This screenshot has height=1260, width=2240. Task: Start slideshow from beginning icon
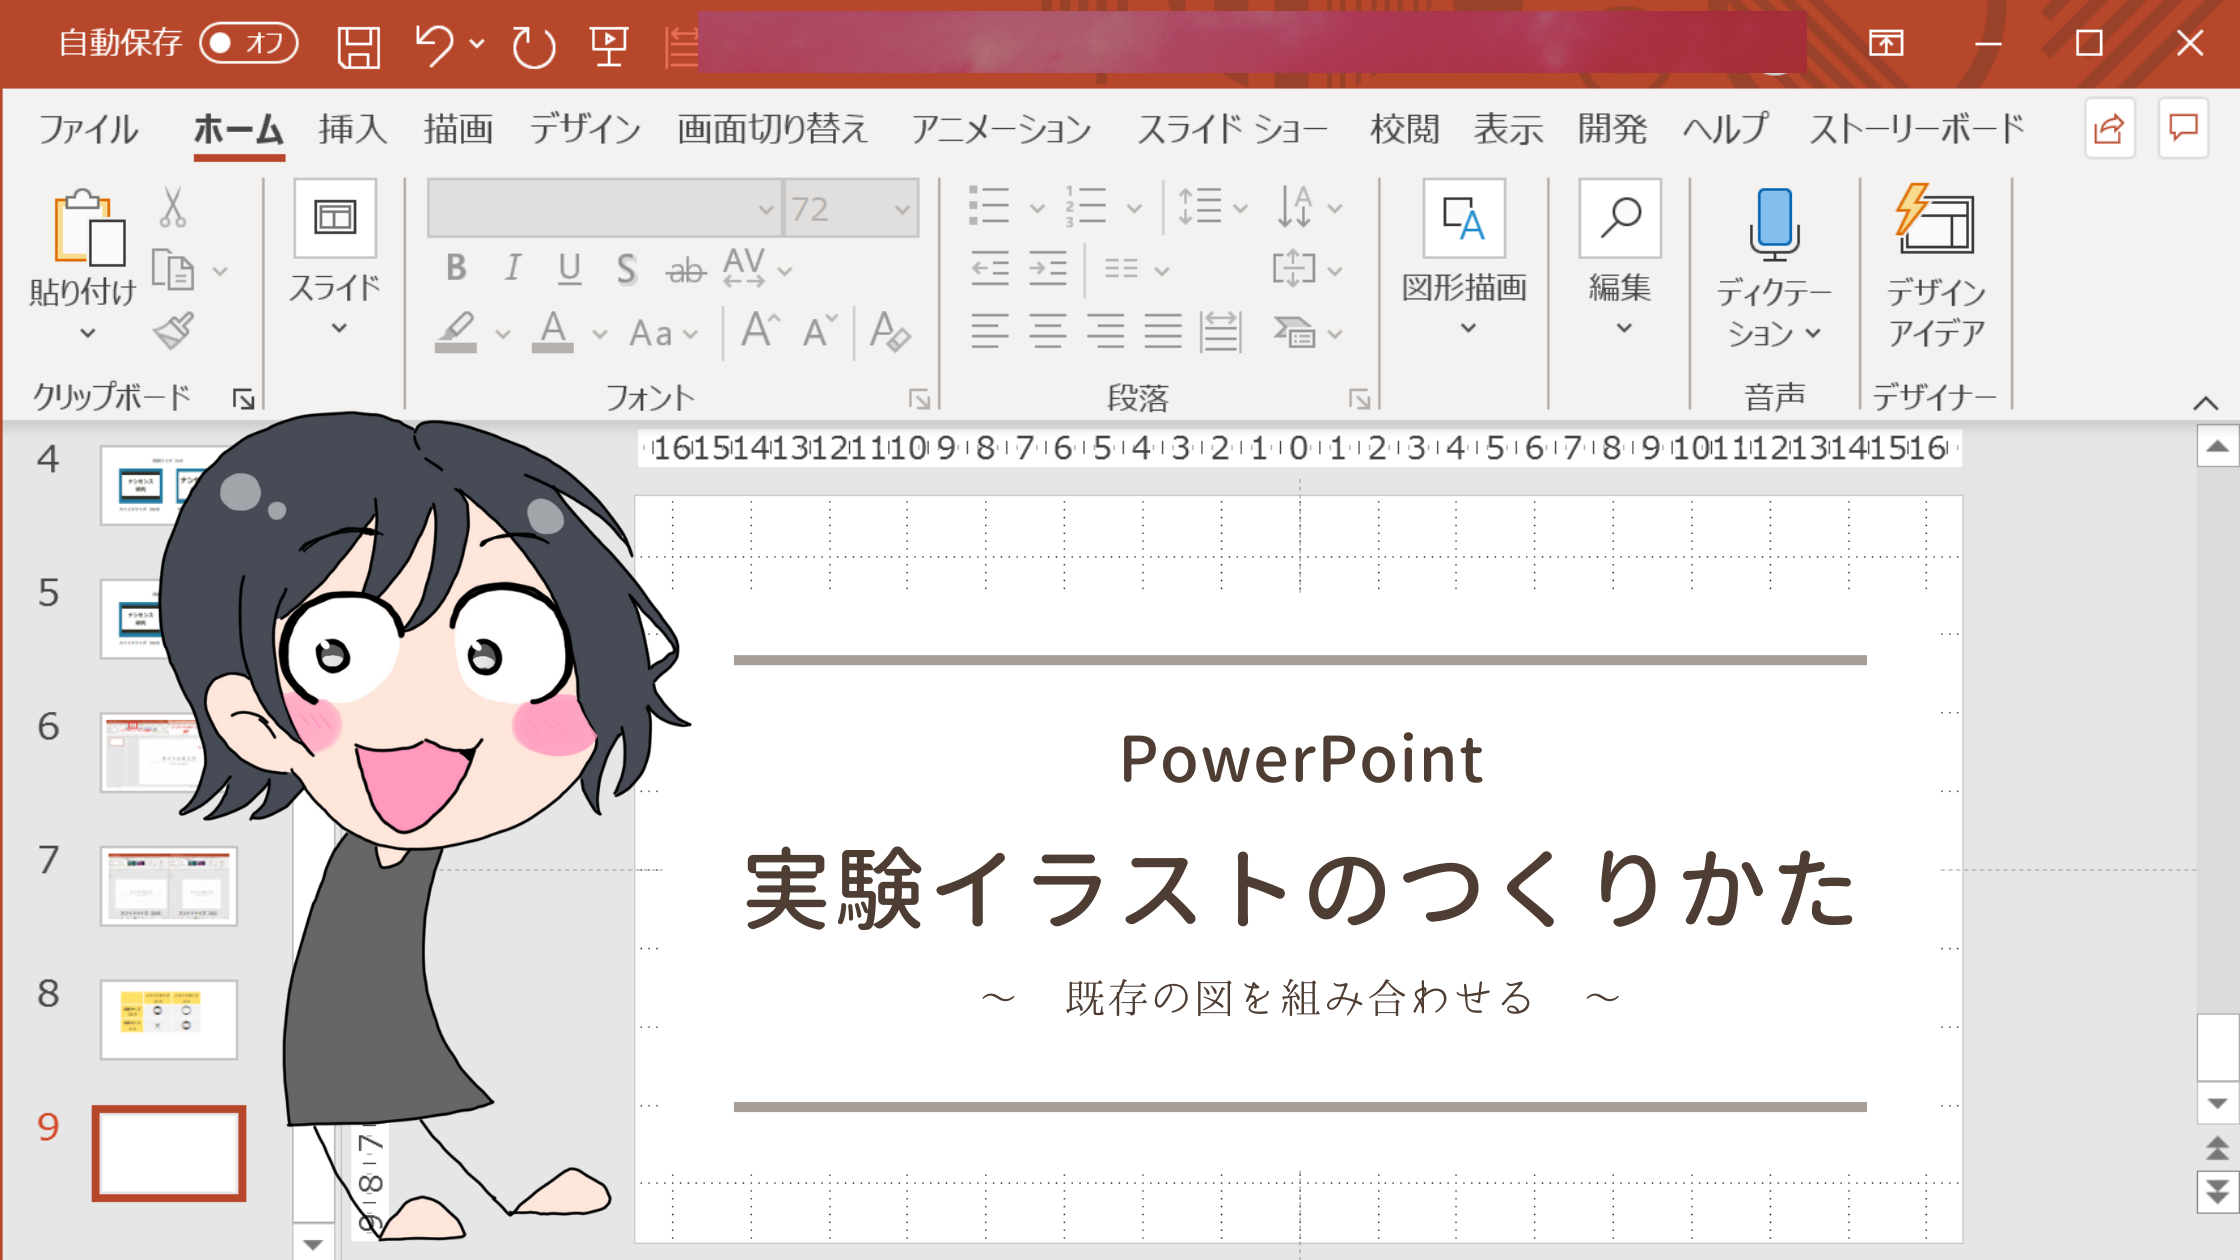[608, 46]
